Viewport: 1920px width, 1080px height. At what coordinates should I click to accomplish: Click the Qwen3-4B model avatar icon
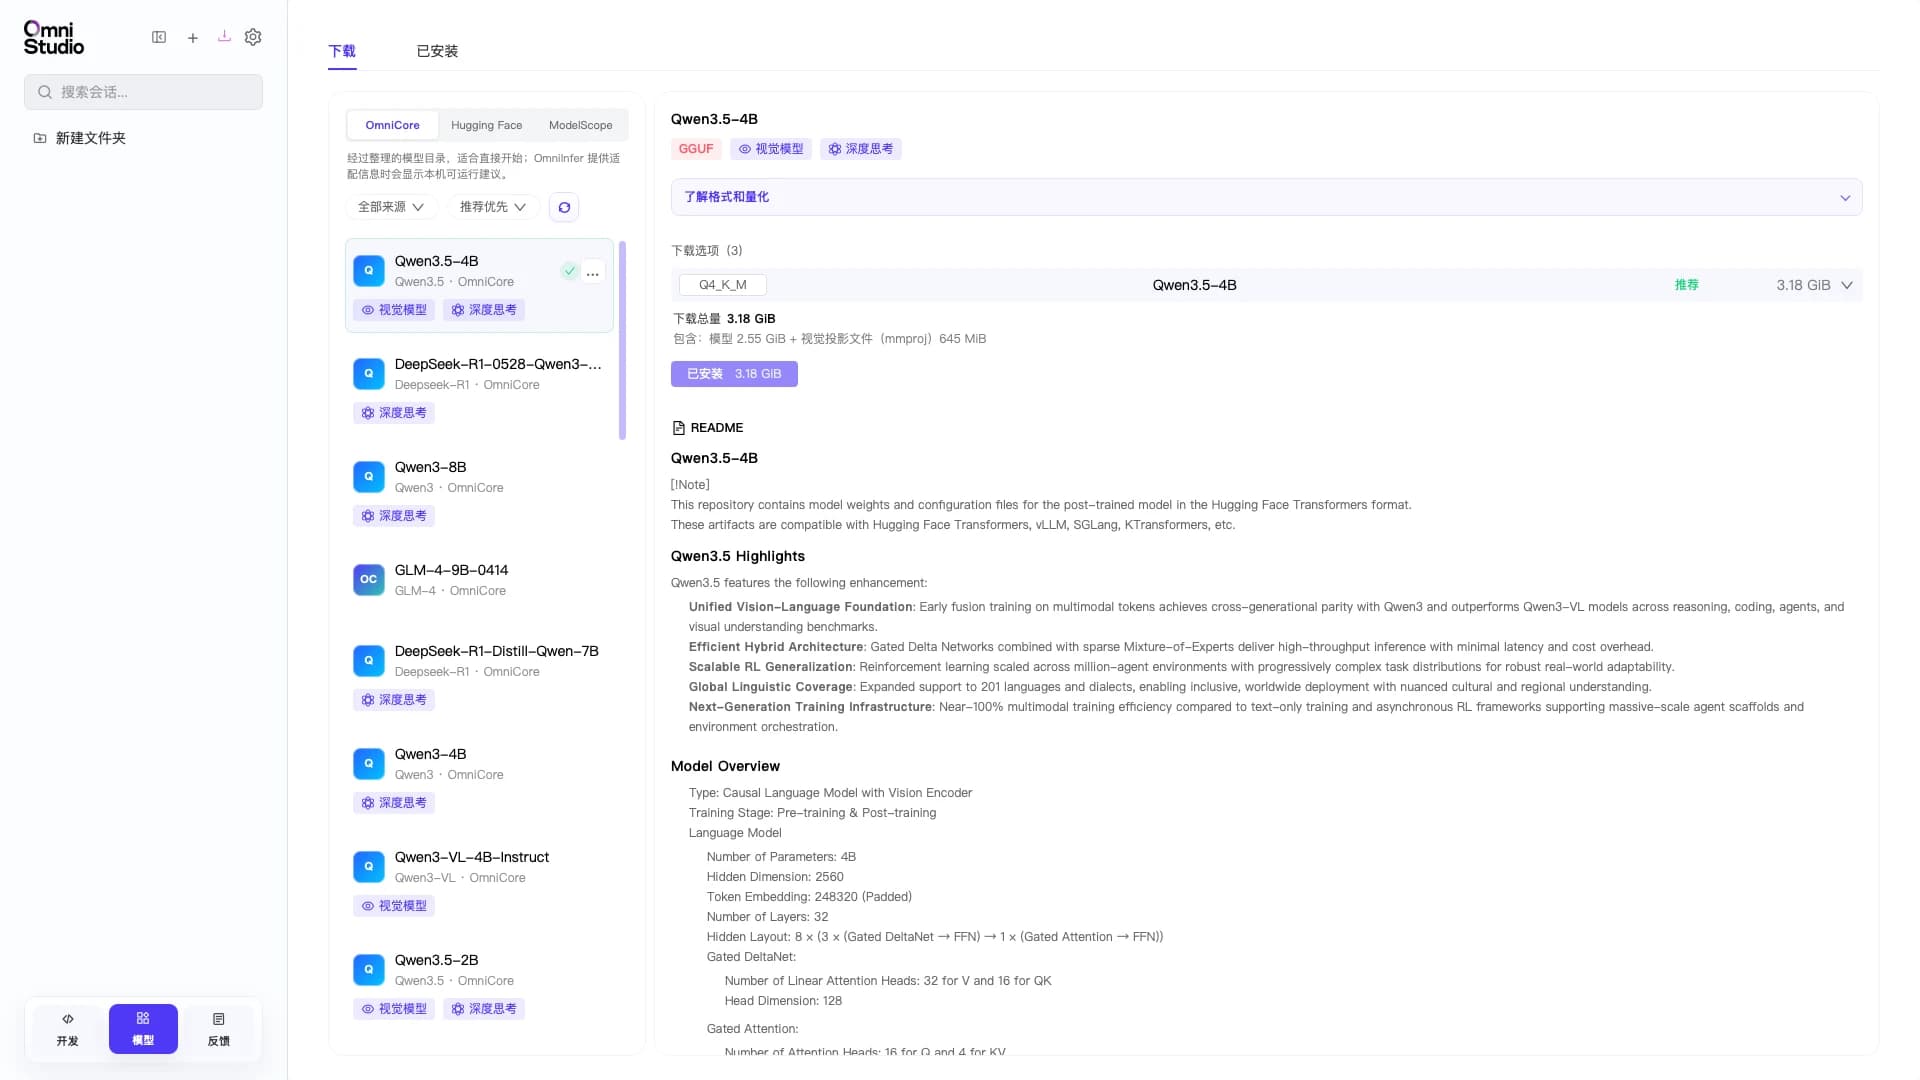coord(369,764)
